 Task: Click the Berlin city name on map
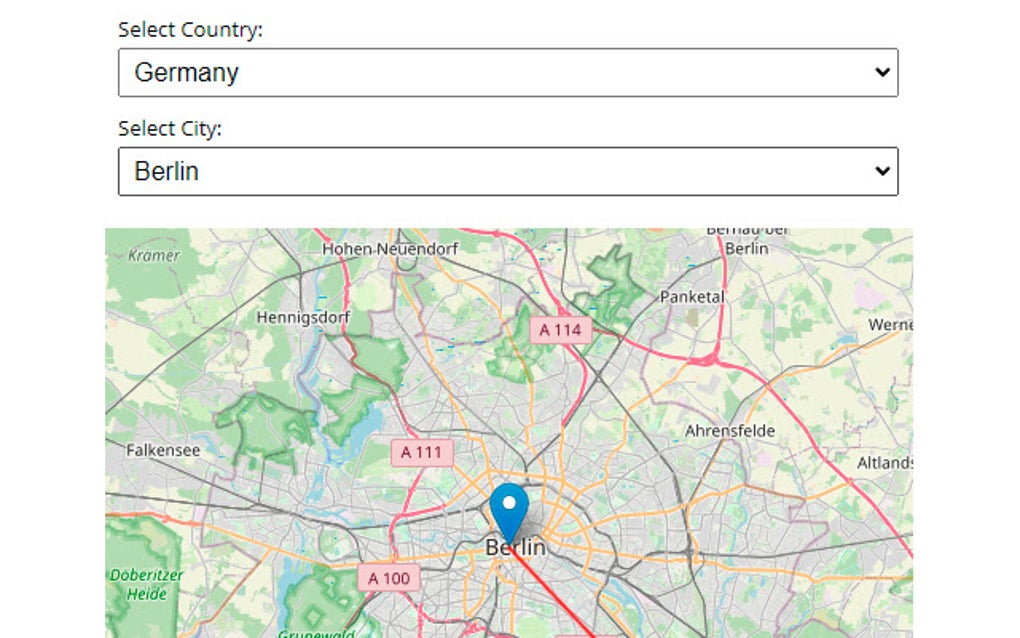pyautogui.click(x=515, y=548)
